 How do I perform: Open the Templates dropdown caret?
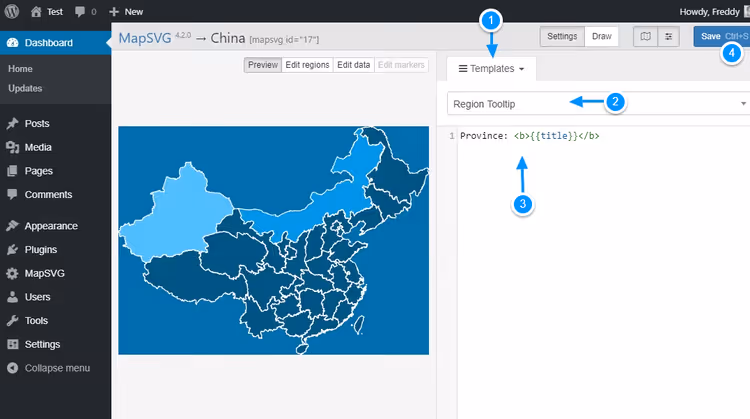pos(521,69)
